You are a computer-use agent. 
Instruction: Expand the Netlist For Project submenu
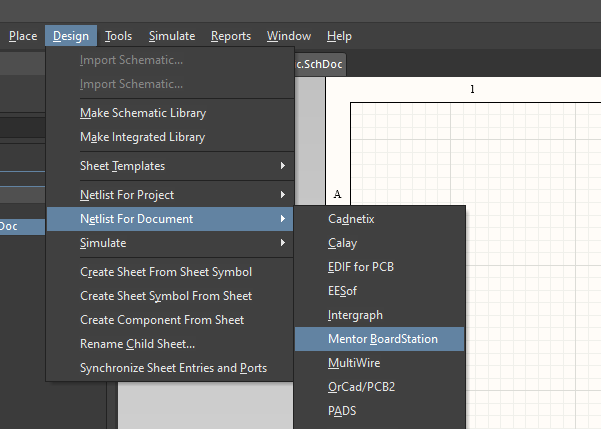click(170, 195)
